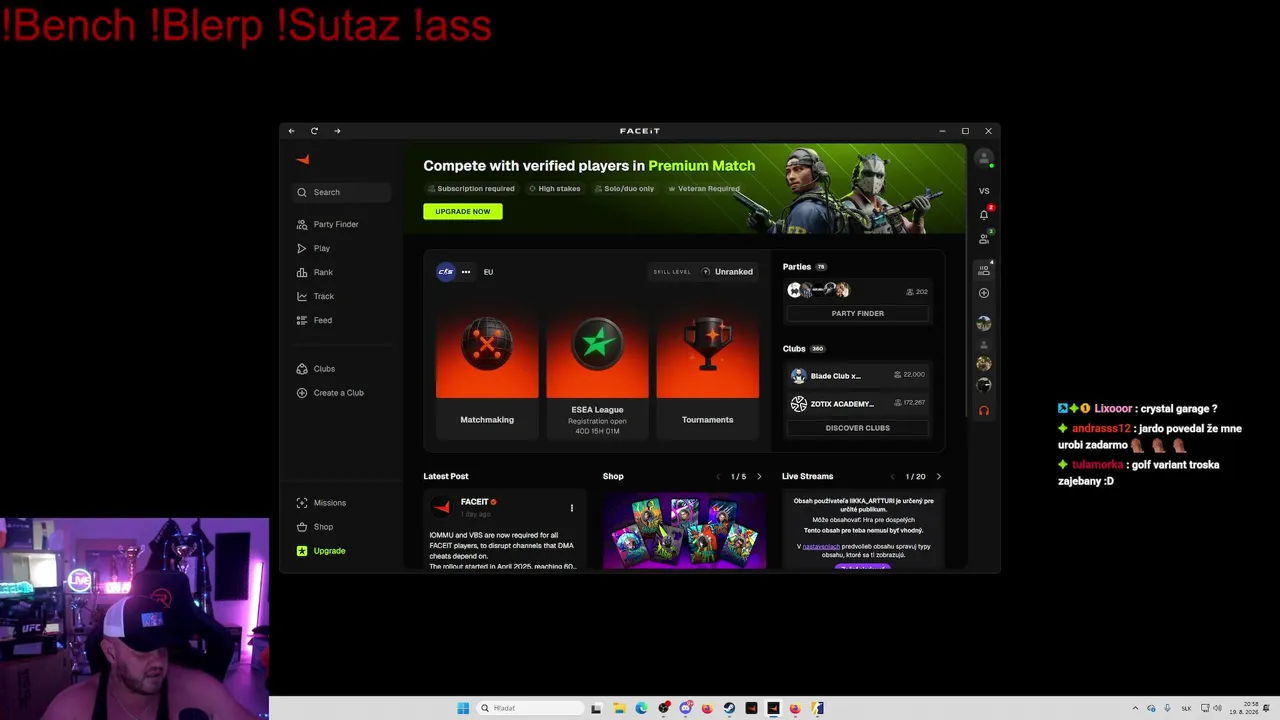Reload the FACEIT page
The image size is (1280, 720).
[314, 131]
